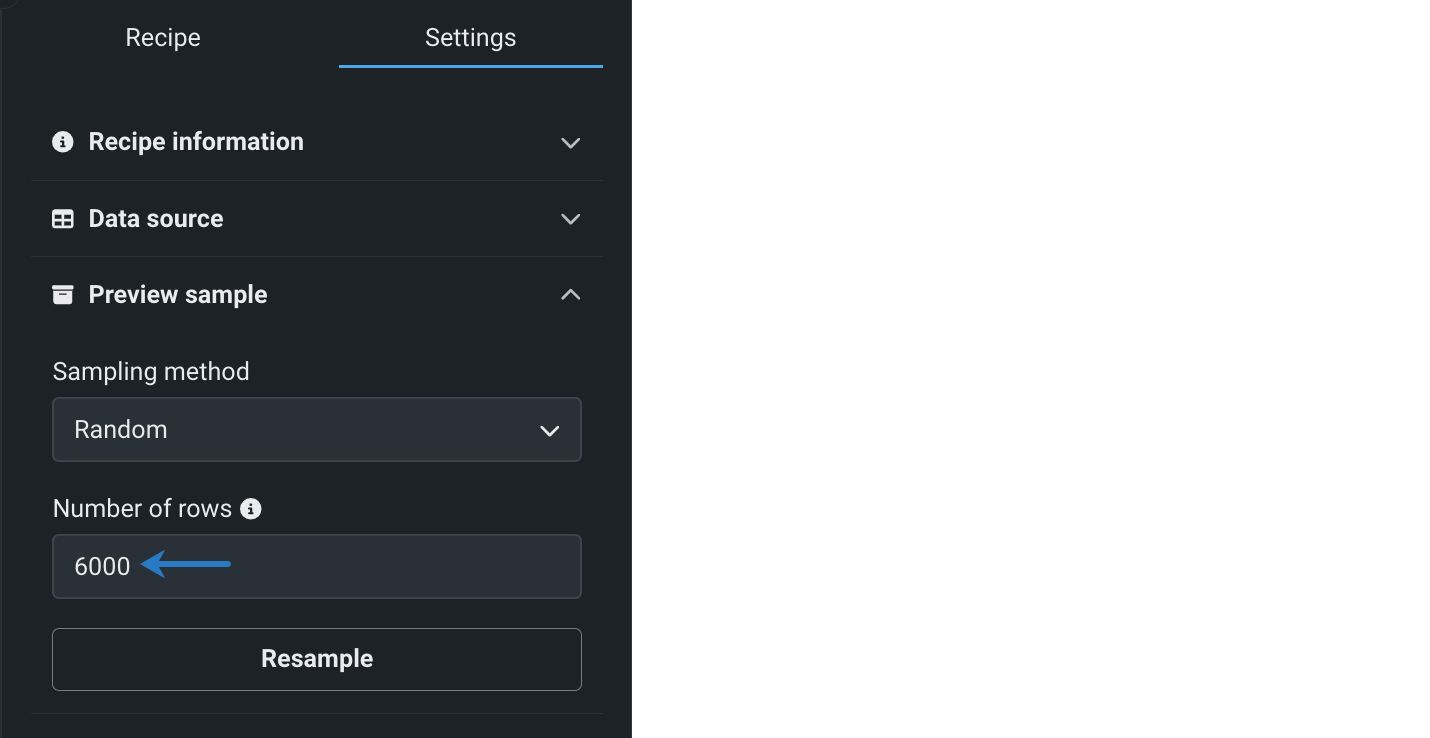
Task: Show the Number of rows info tooltip icon
Action: point(252,509)
